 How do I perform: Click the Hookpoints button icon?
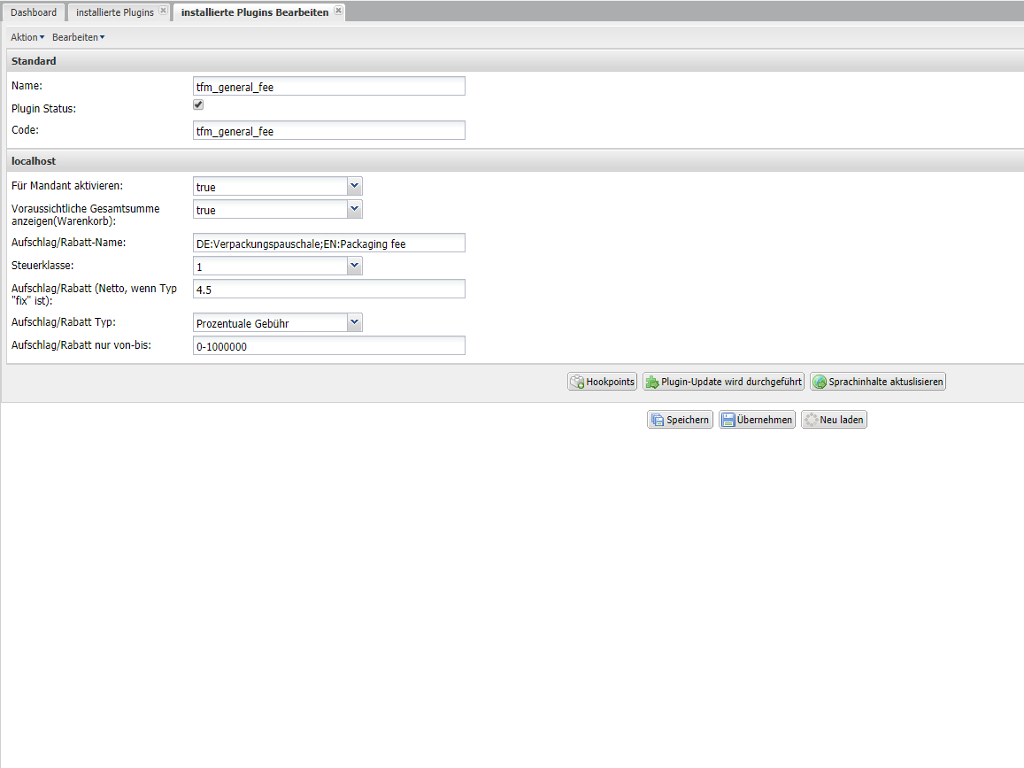coord(577,382)
